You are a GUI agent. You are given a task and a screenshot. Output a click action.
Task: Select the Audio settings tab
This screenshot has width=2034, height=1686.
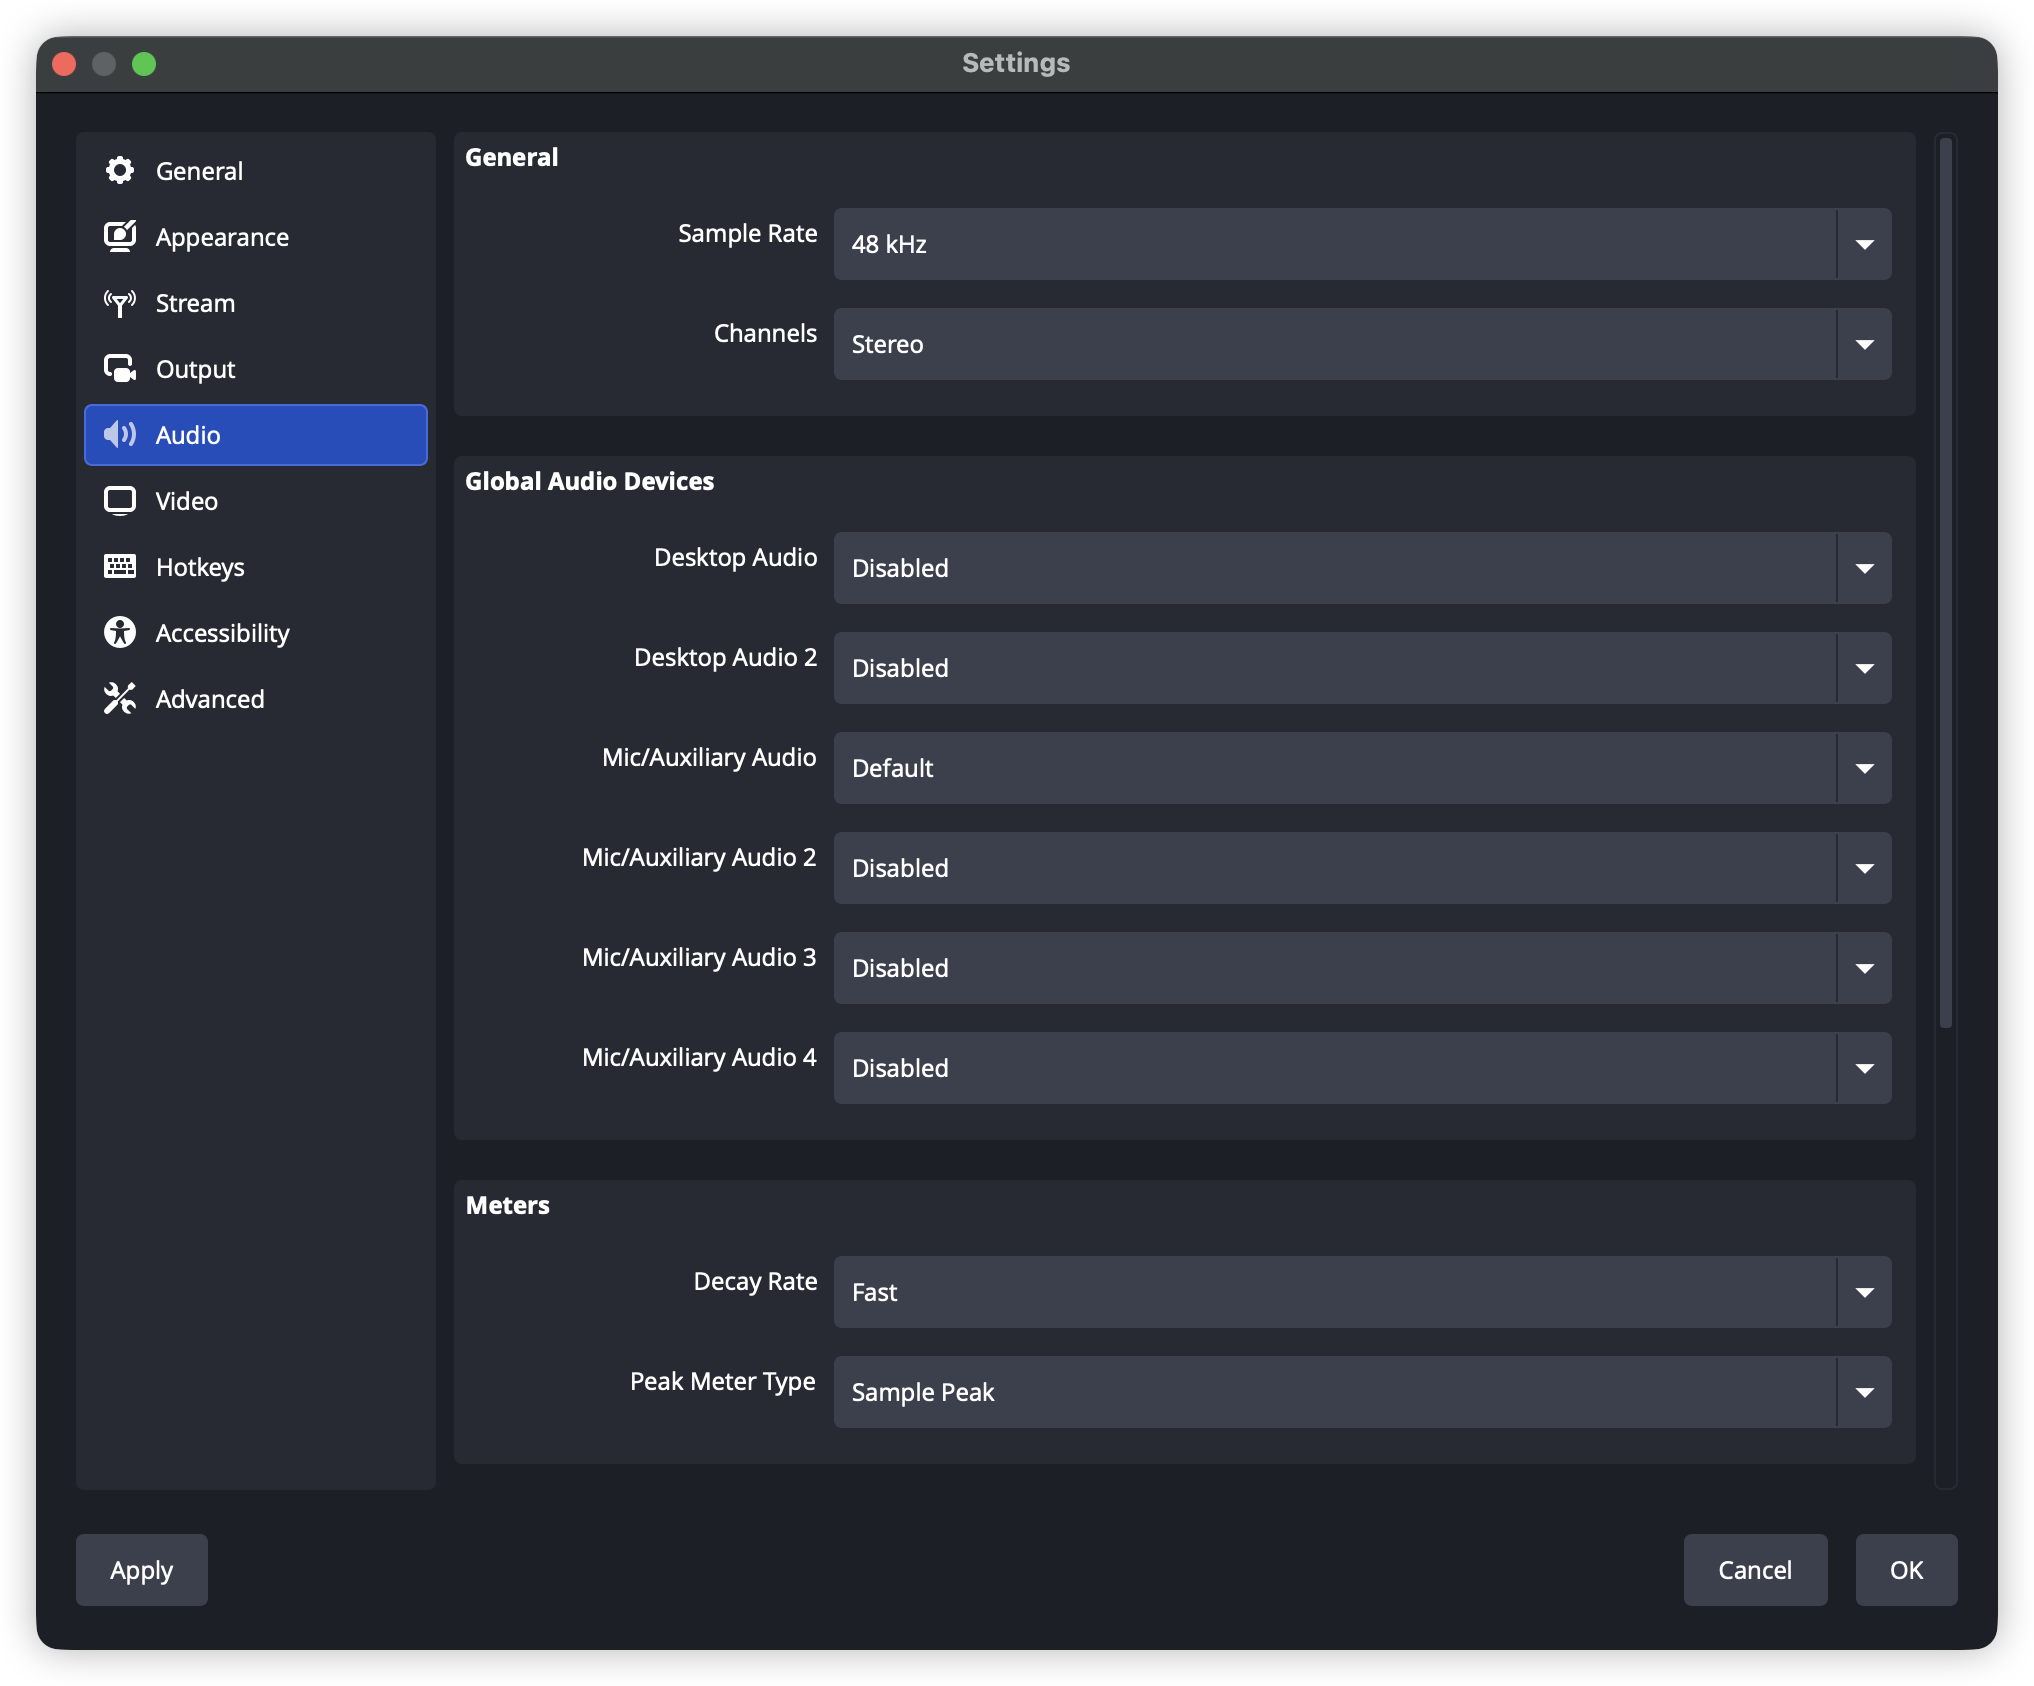click(256, 435)
